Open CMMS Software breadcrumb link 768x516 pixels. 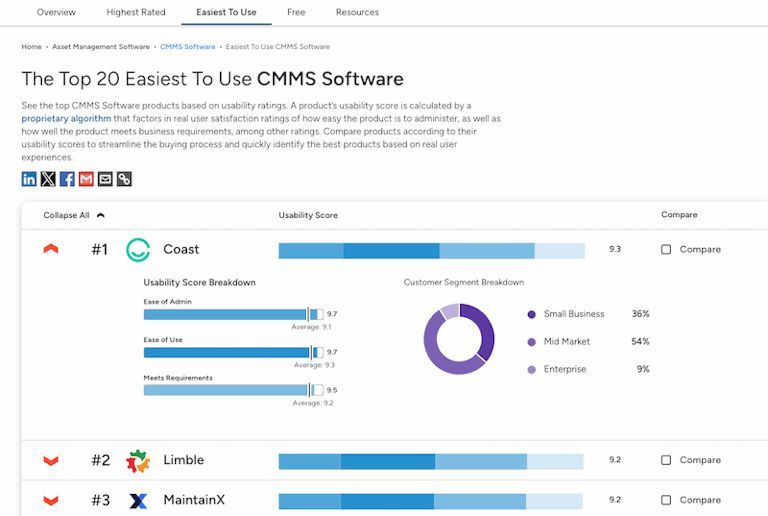(188, 47)
